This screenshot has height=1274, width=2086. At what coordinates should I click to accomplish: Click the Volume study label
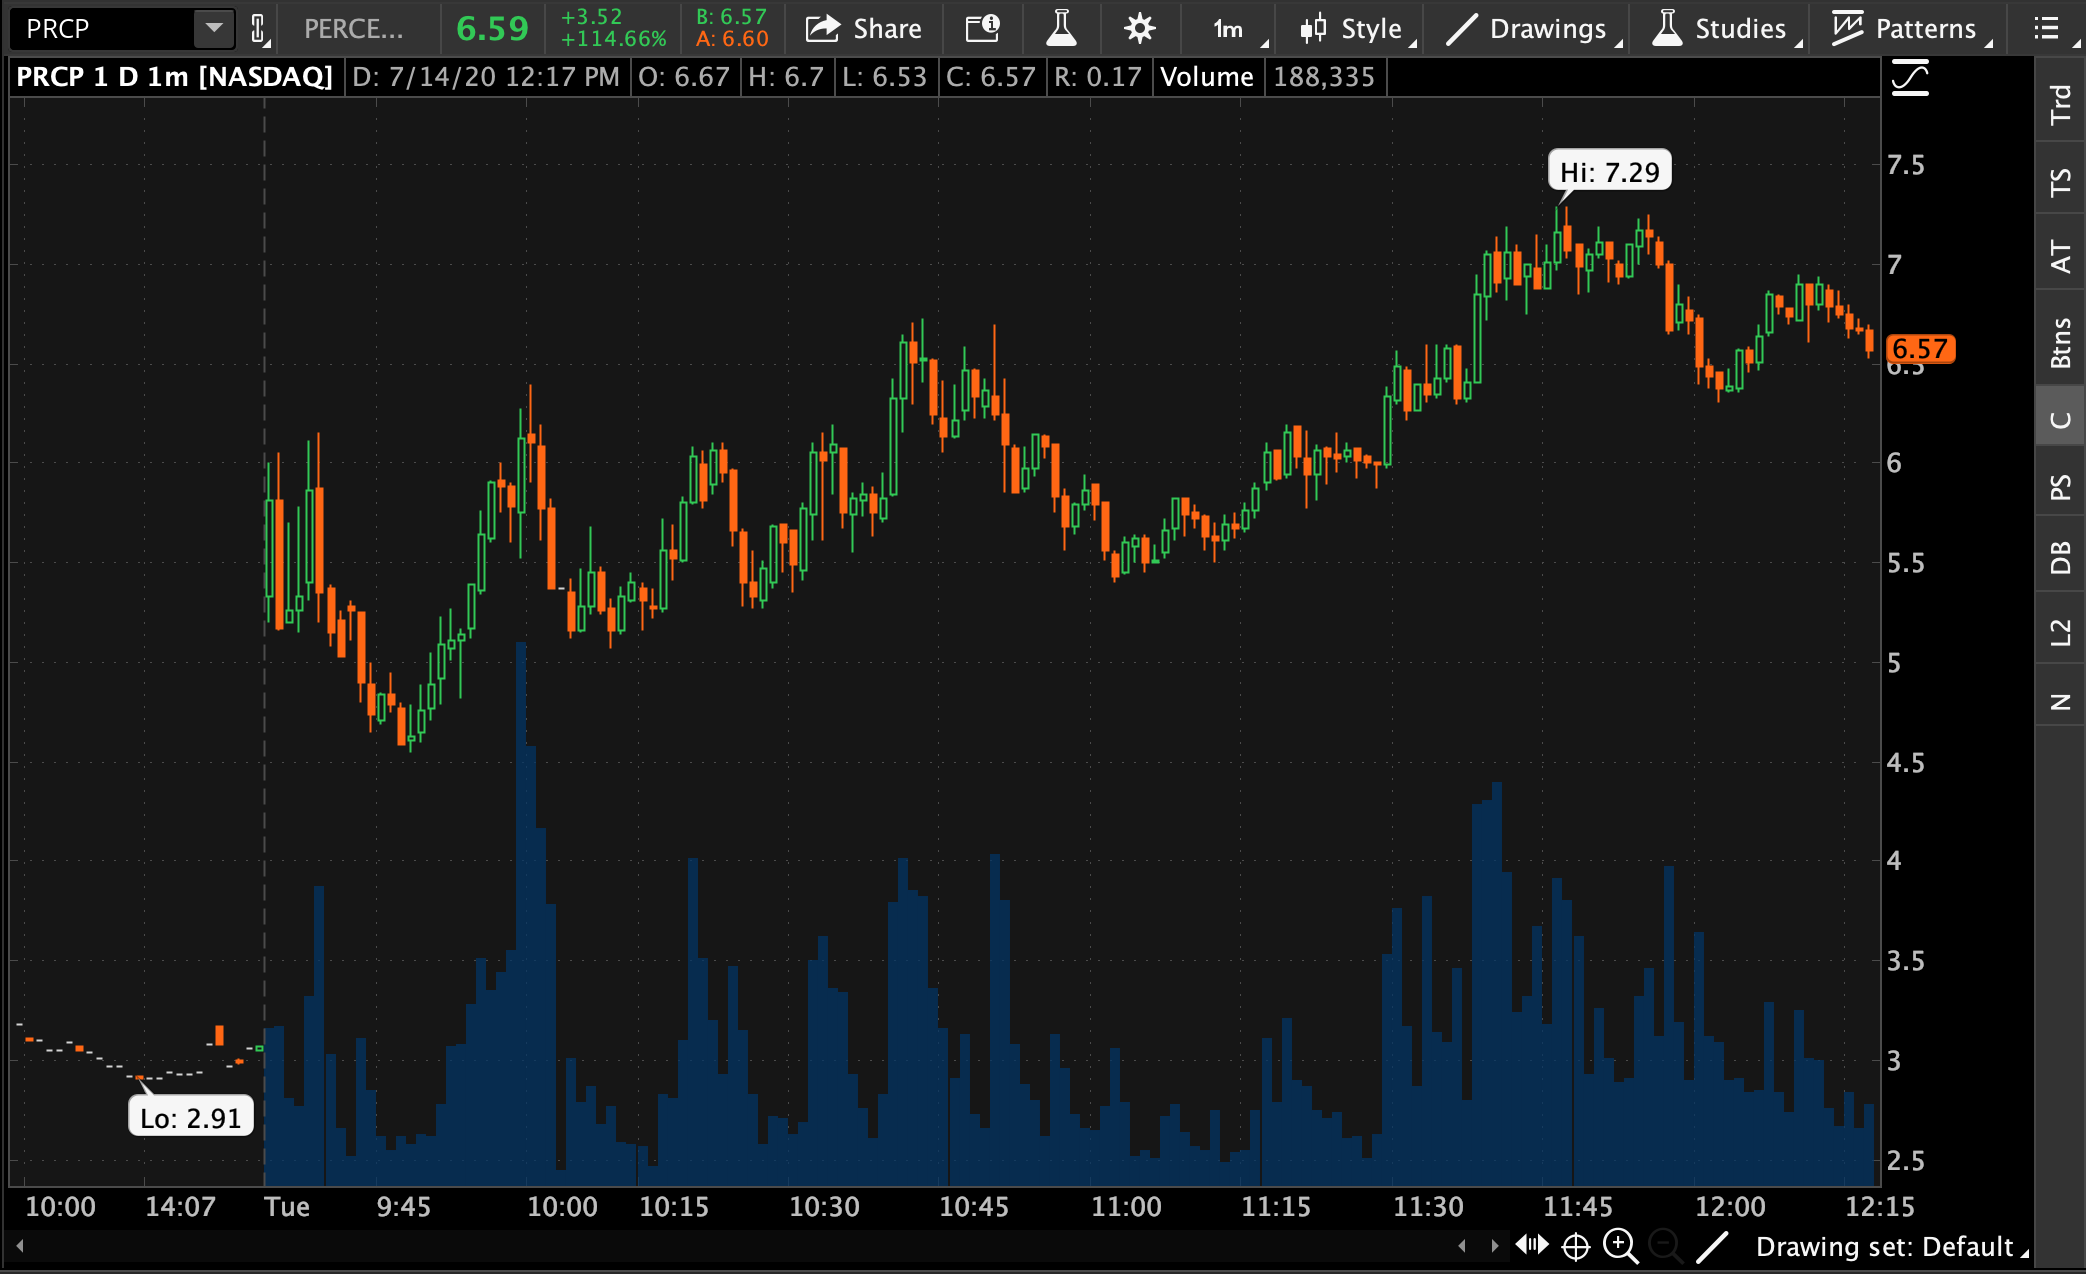point(1206,77)
